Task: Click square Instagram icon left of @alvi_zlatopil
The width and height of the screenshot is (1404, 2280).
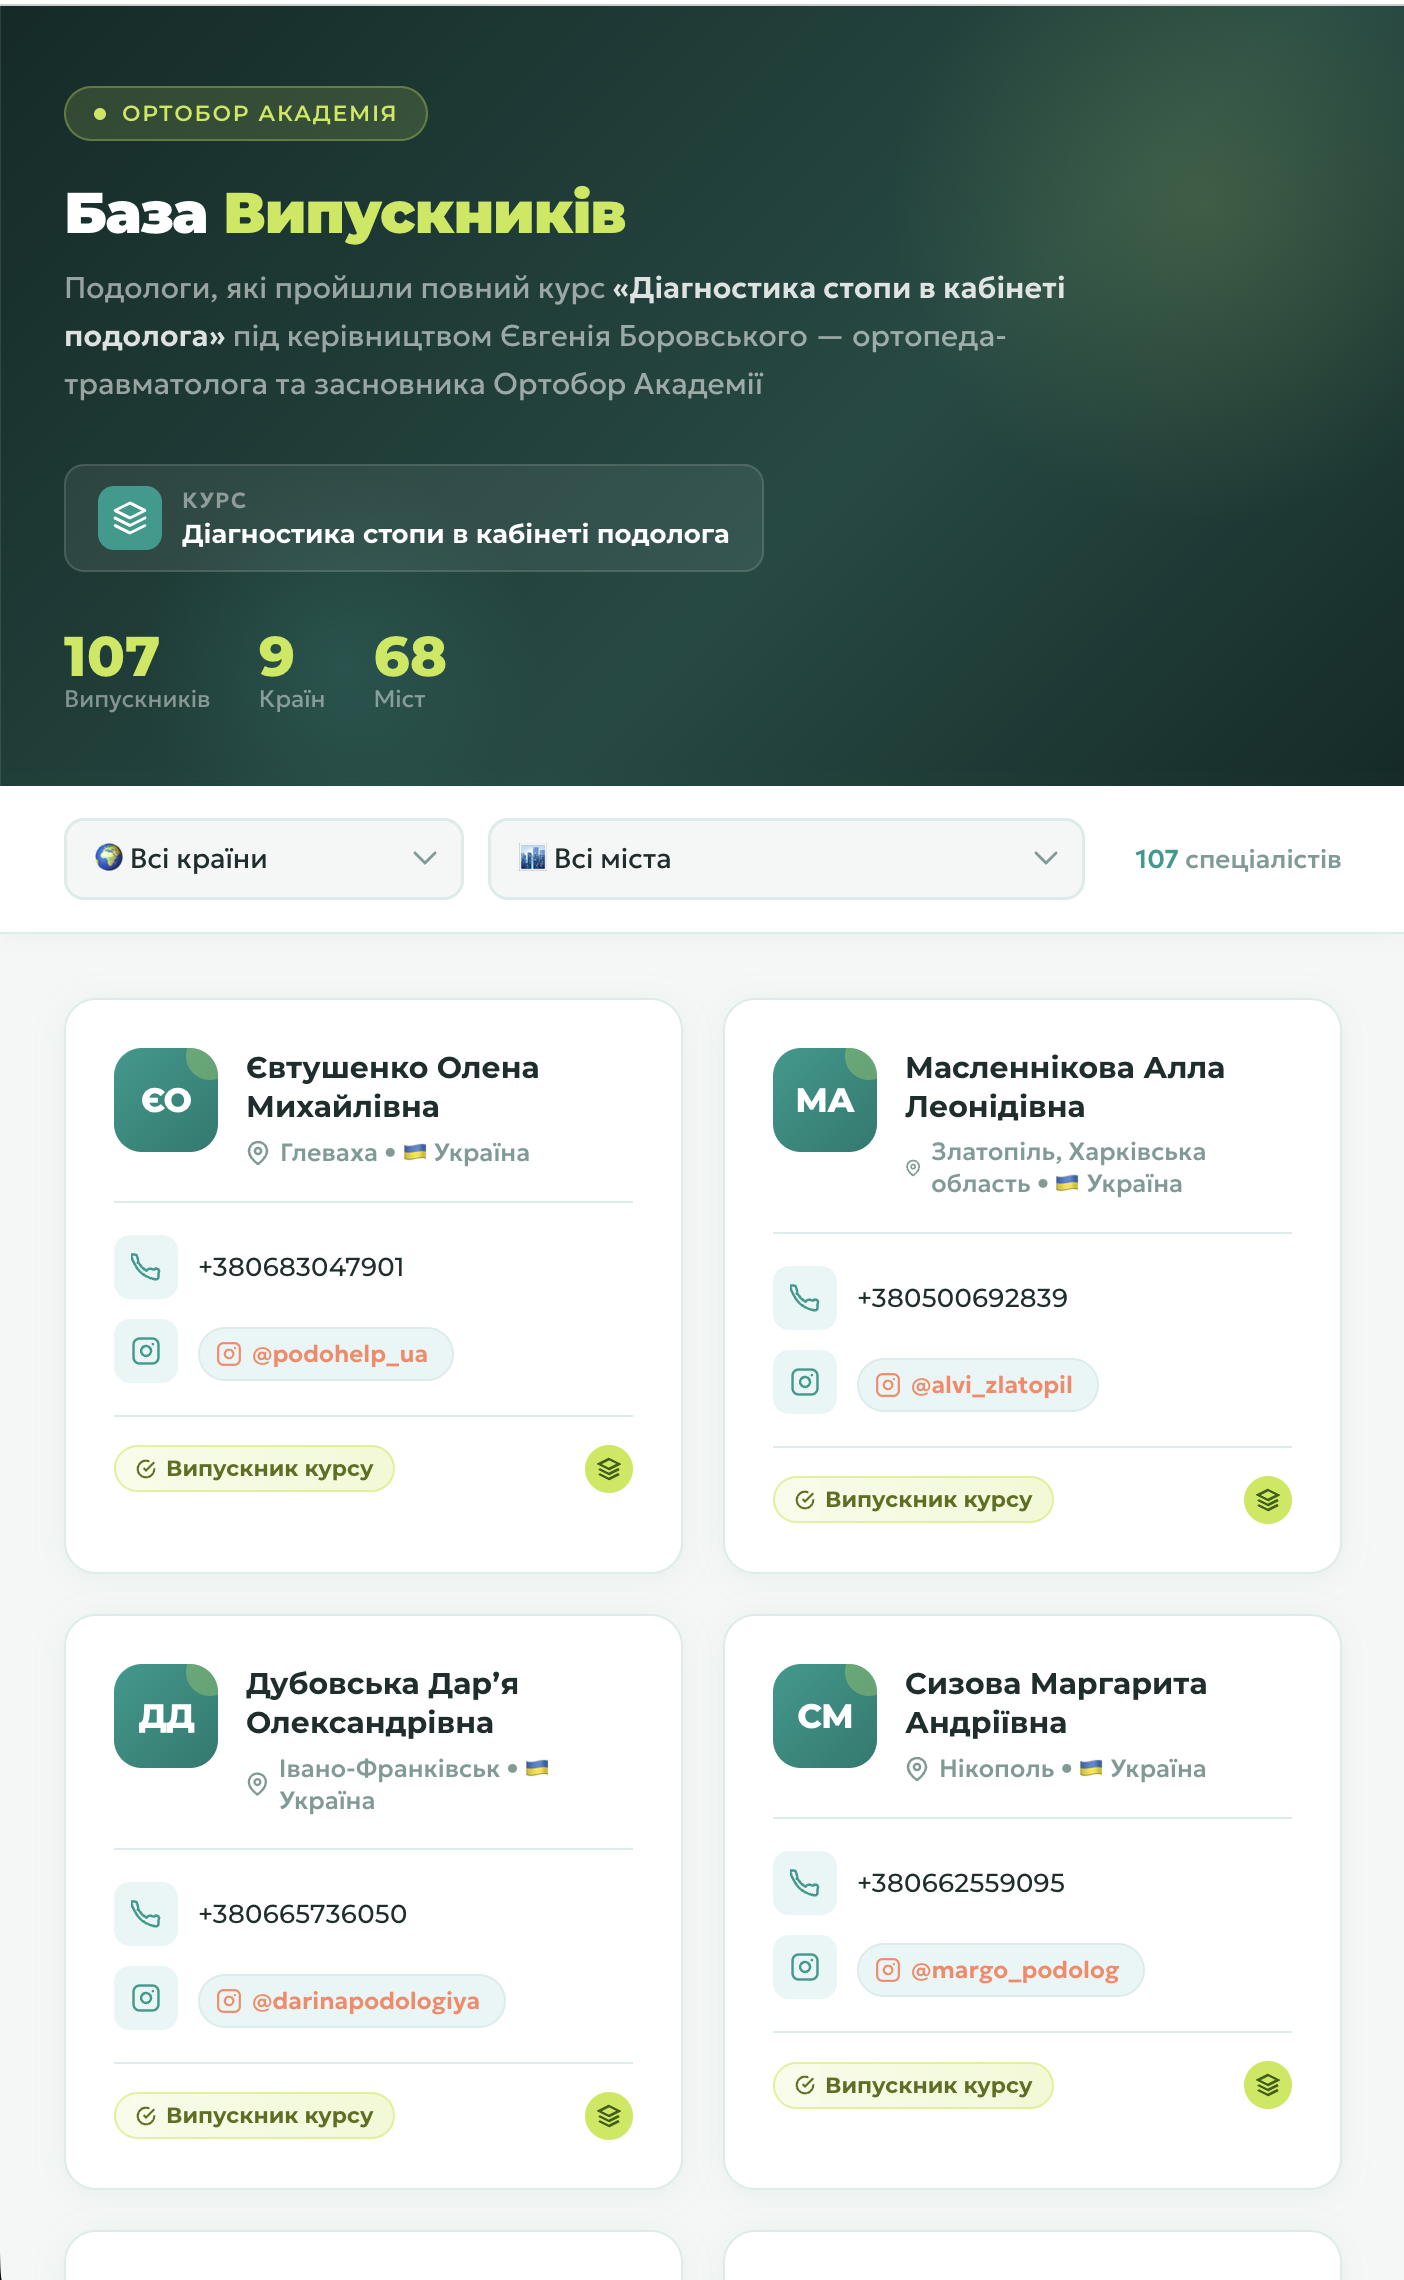Action: tap(805, 1382)
